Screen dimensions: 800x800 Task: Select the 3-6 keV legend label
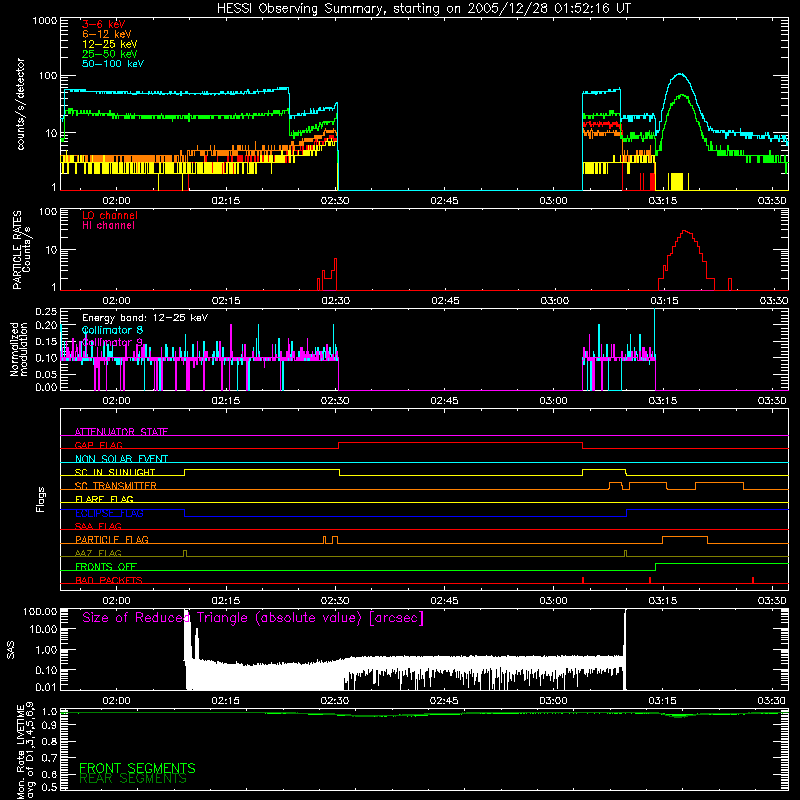coord(103,24)
